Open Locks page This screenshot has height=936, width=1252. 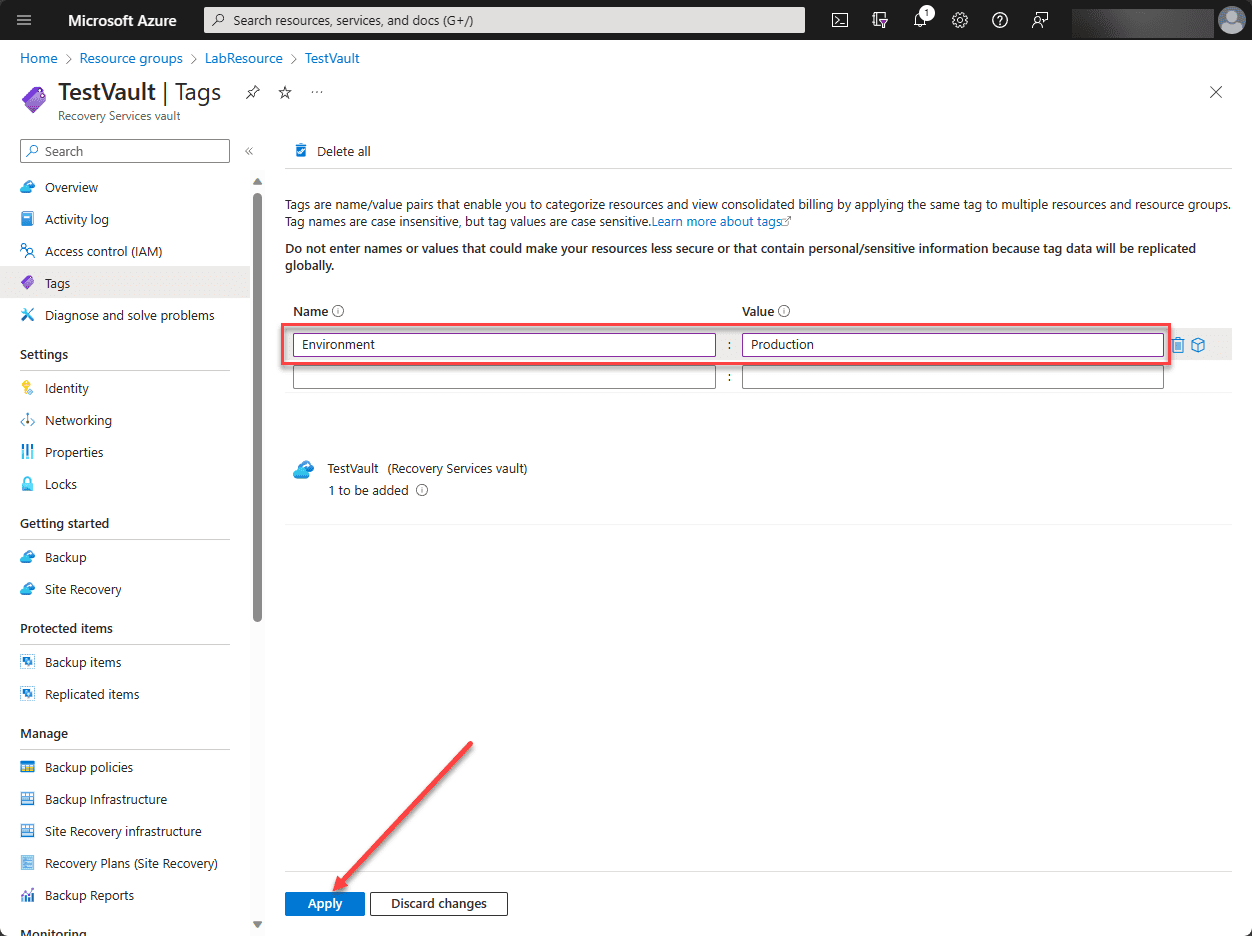coord(61,484)
